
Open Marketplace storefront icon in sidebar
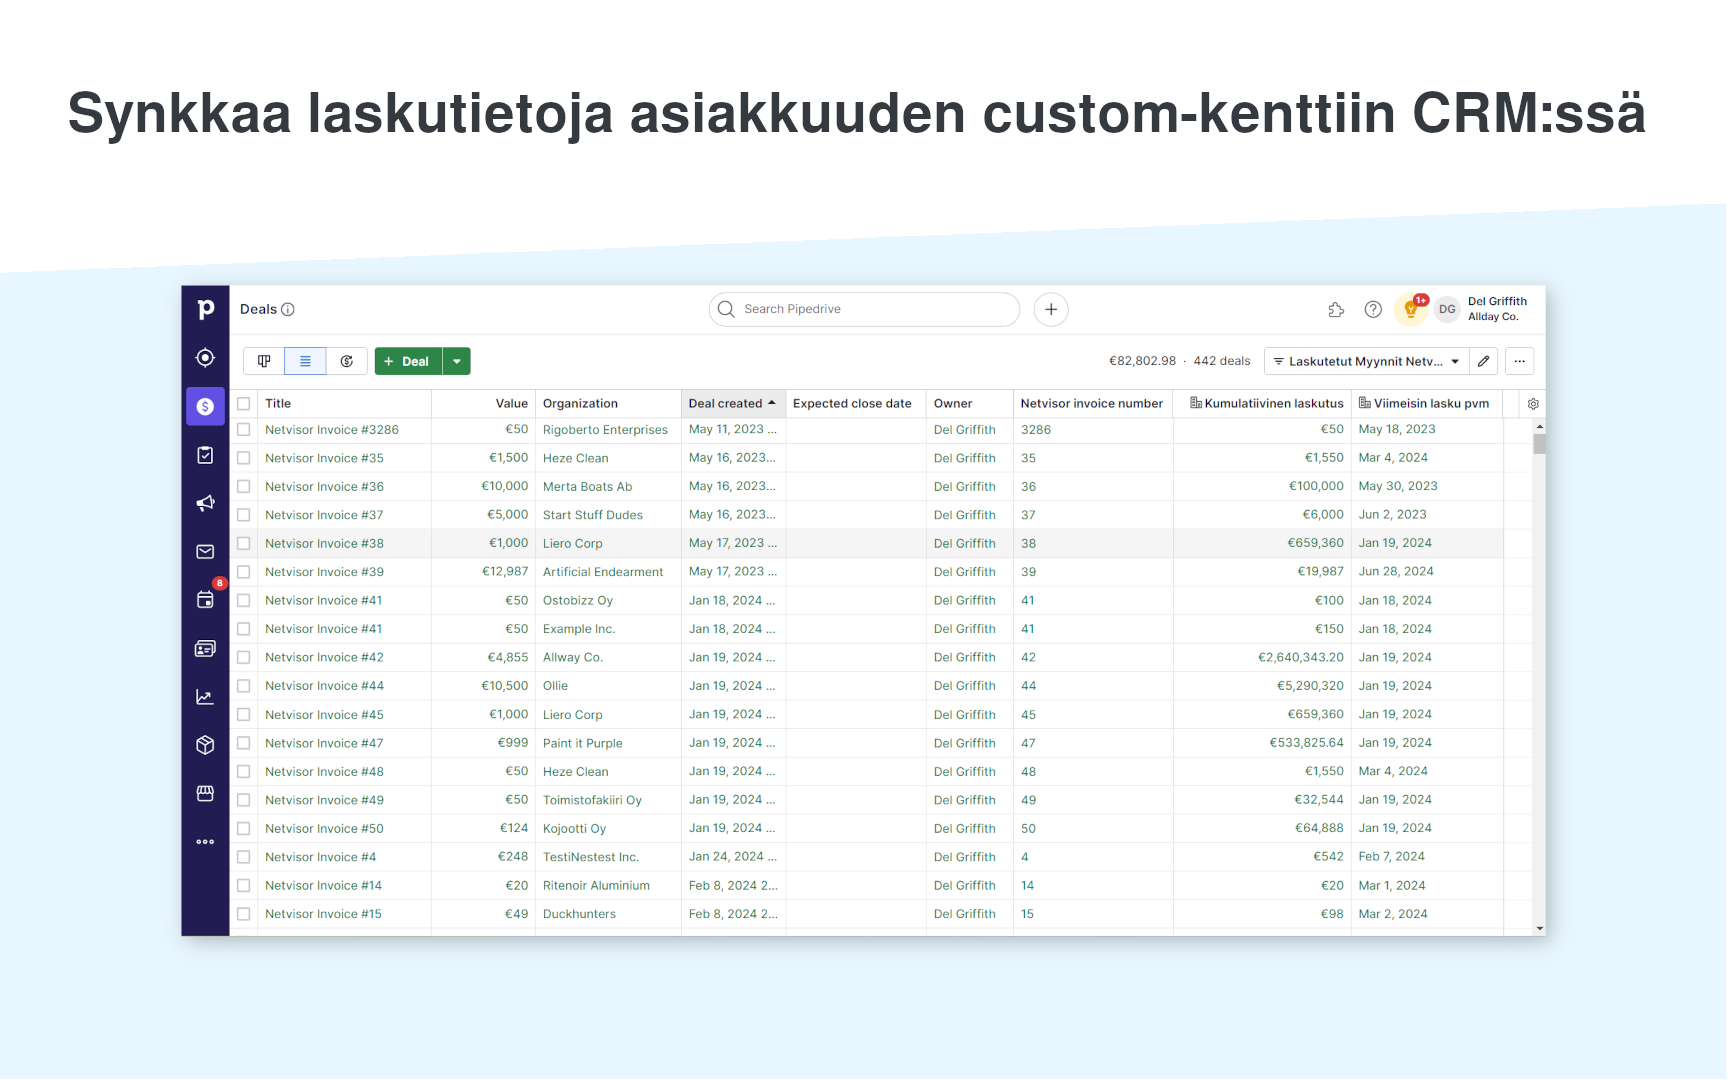(x=205, y=793)
